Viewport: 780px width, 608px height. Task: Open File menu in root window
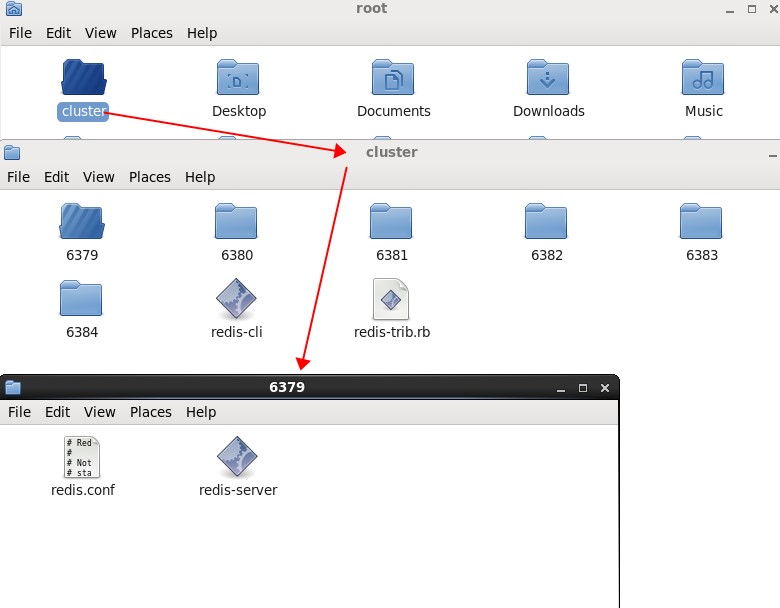(x=20, y=33)
